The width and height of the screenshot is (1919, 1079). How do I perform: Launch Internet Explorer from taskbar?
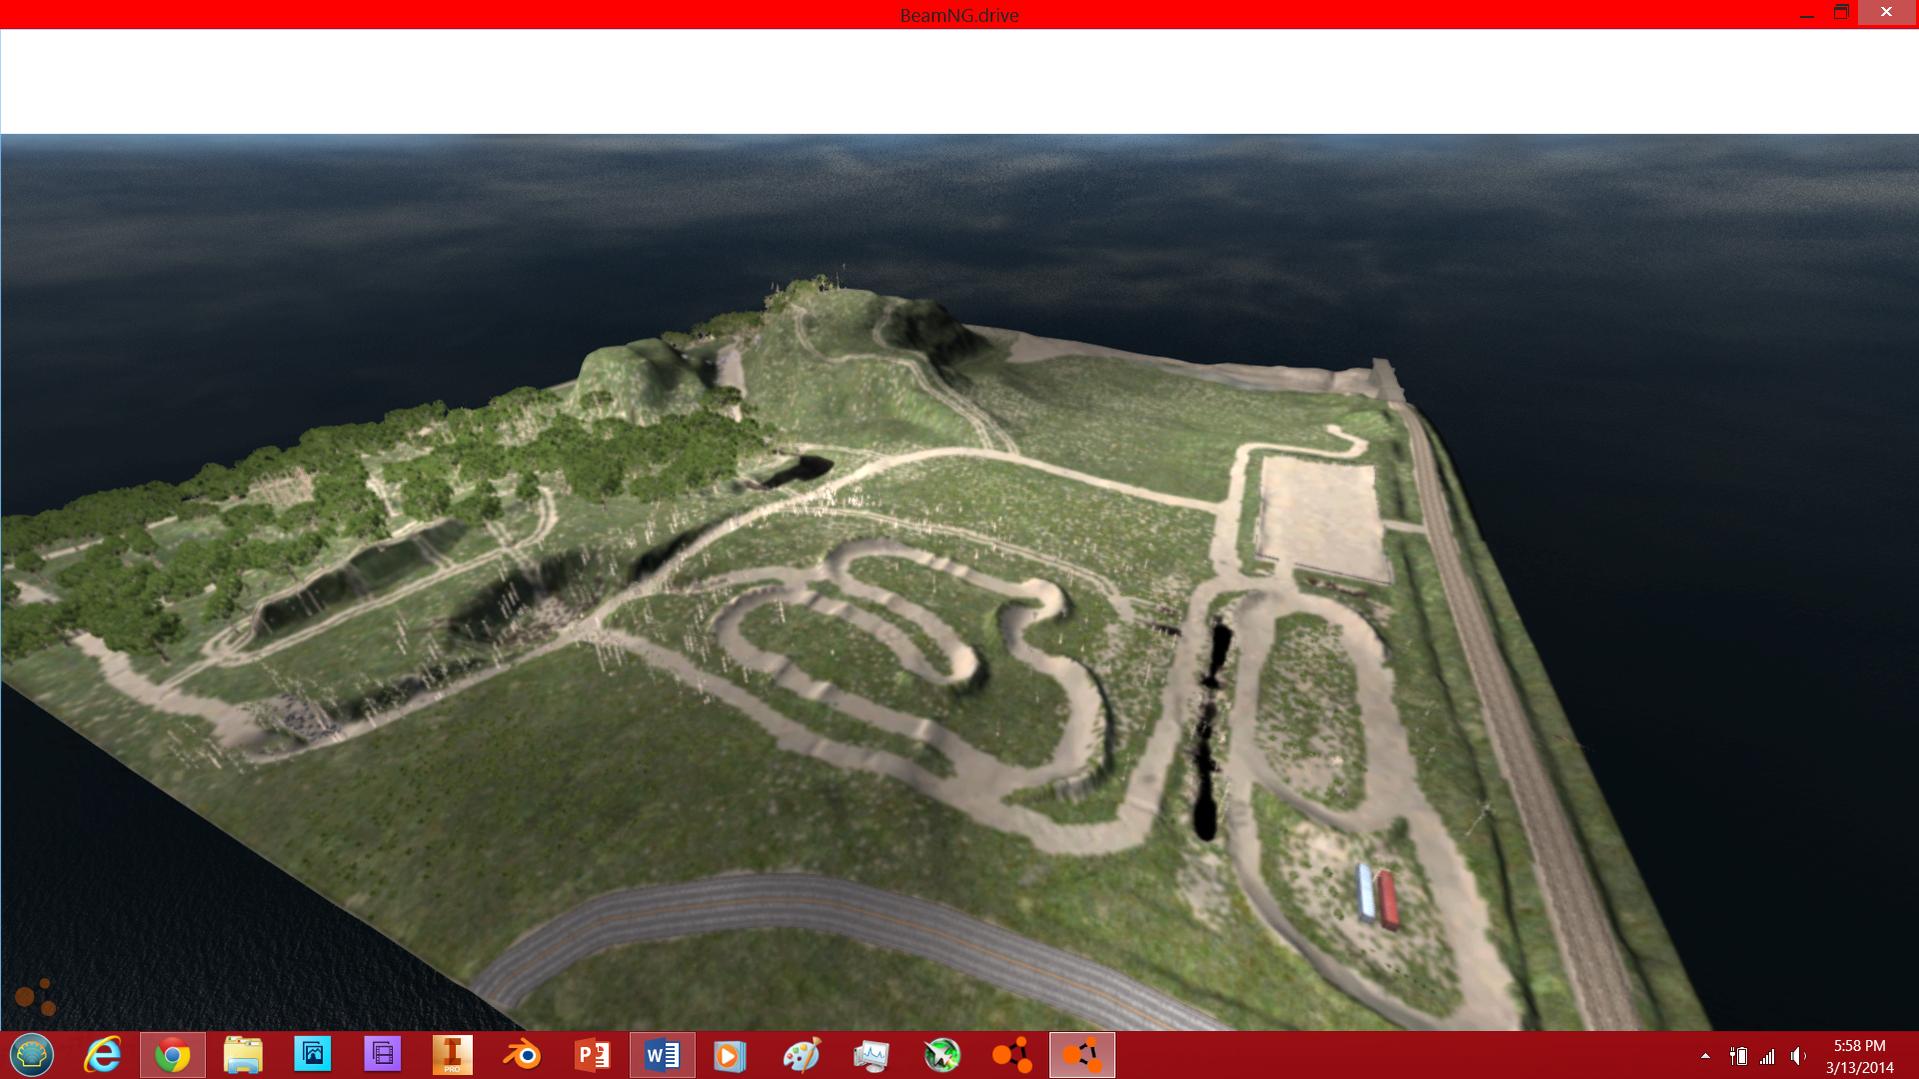[102, 1055]
